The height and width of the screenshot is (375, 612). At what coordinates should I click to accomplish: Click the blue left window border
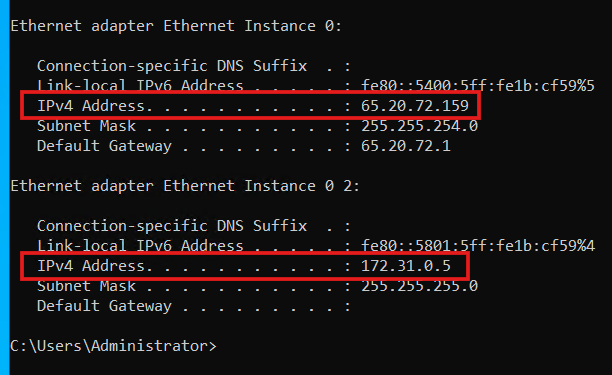click(x=4, y=187)
